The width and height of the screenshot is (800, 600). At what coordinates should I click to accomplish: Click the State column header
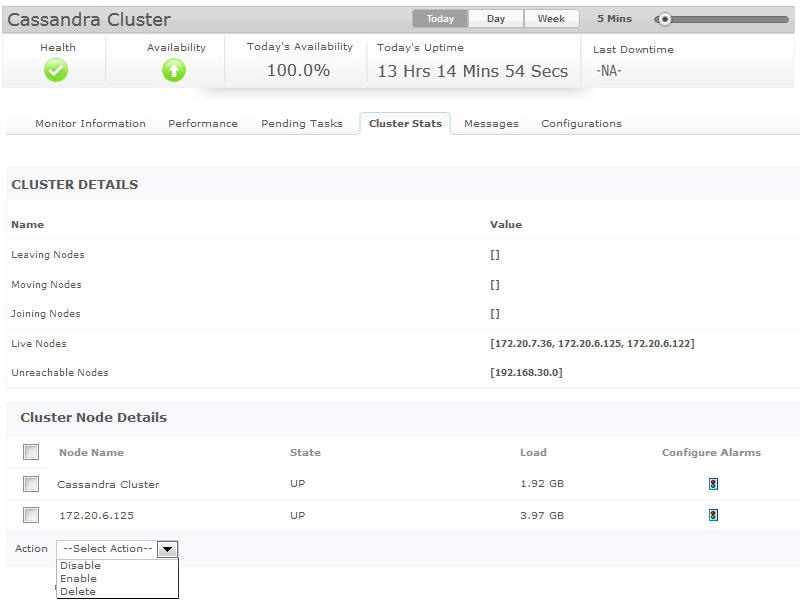point(305,453)
